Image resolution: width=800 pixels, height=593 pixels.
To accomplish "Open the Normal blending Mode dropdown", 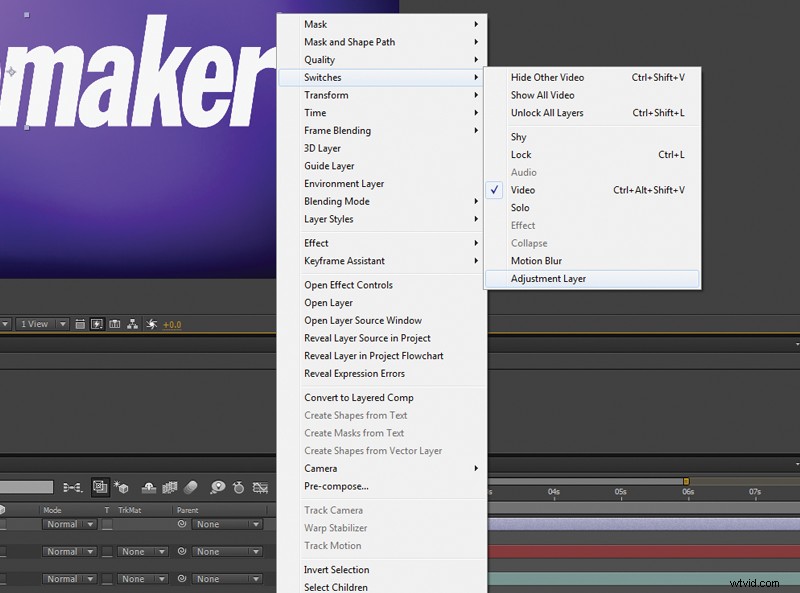I will pos(68,524).
